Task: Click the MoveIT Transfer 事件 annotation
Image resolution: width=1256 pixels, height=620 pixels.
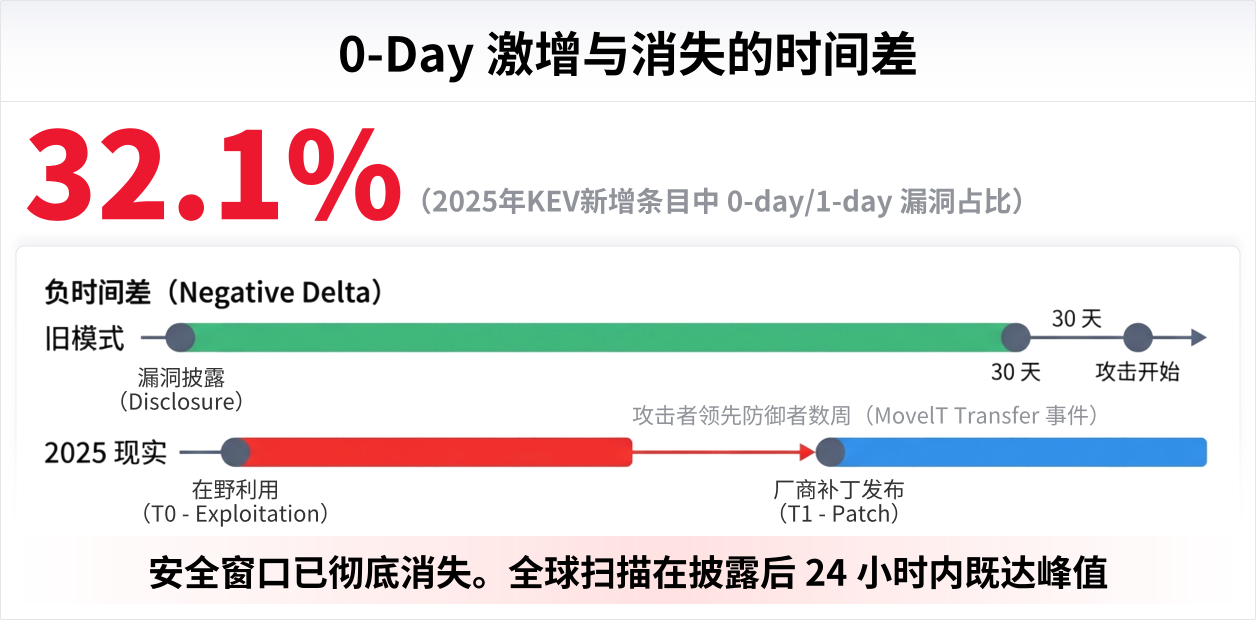Action: click(866, 415)
